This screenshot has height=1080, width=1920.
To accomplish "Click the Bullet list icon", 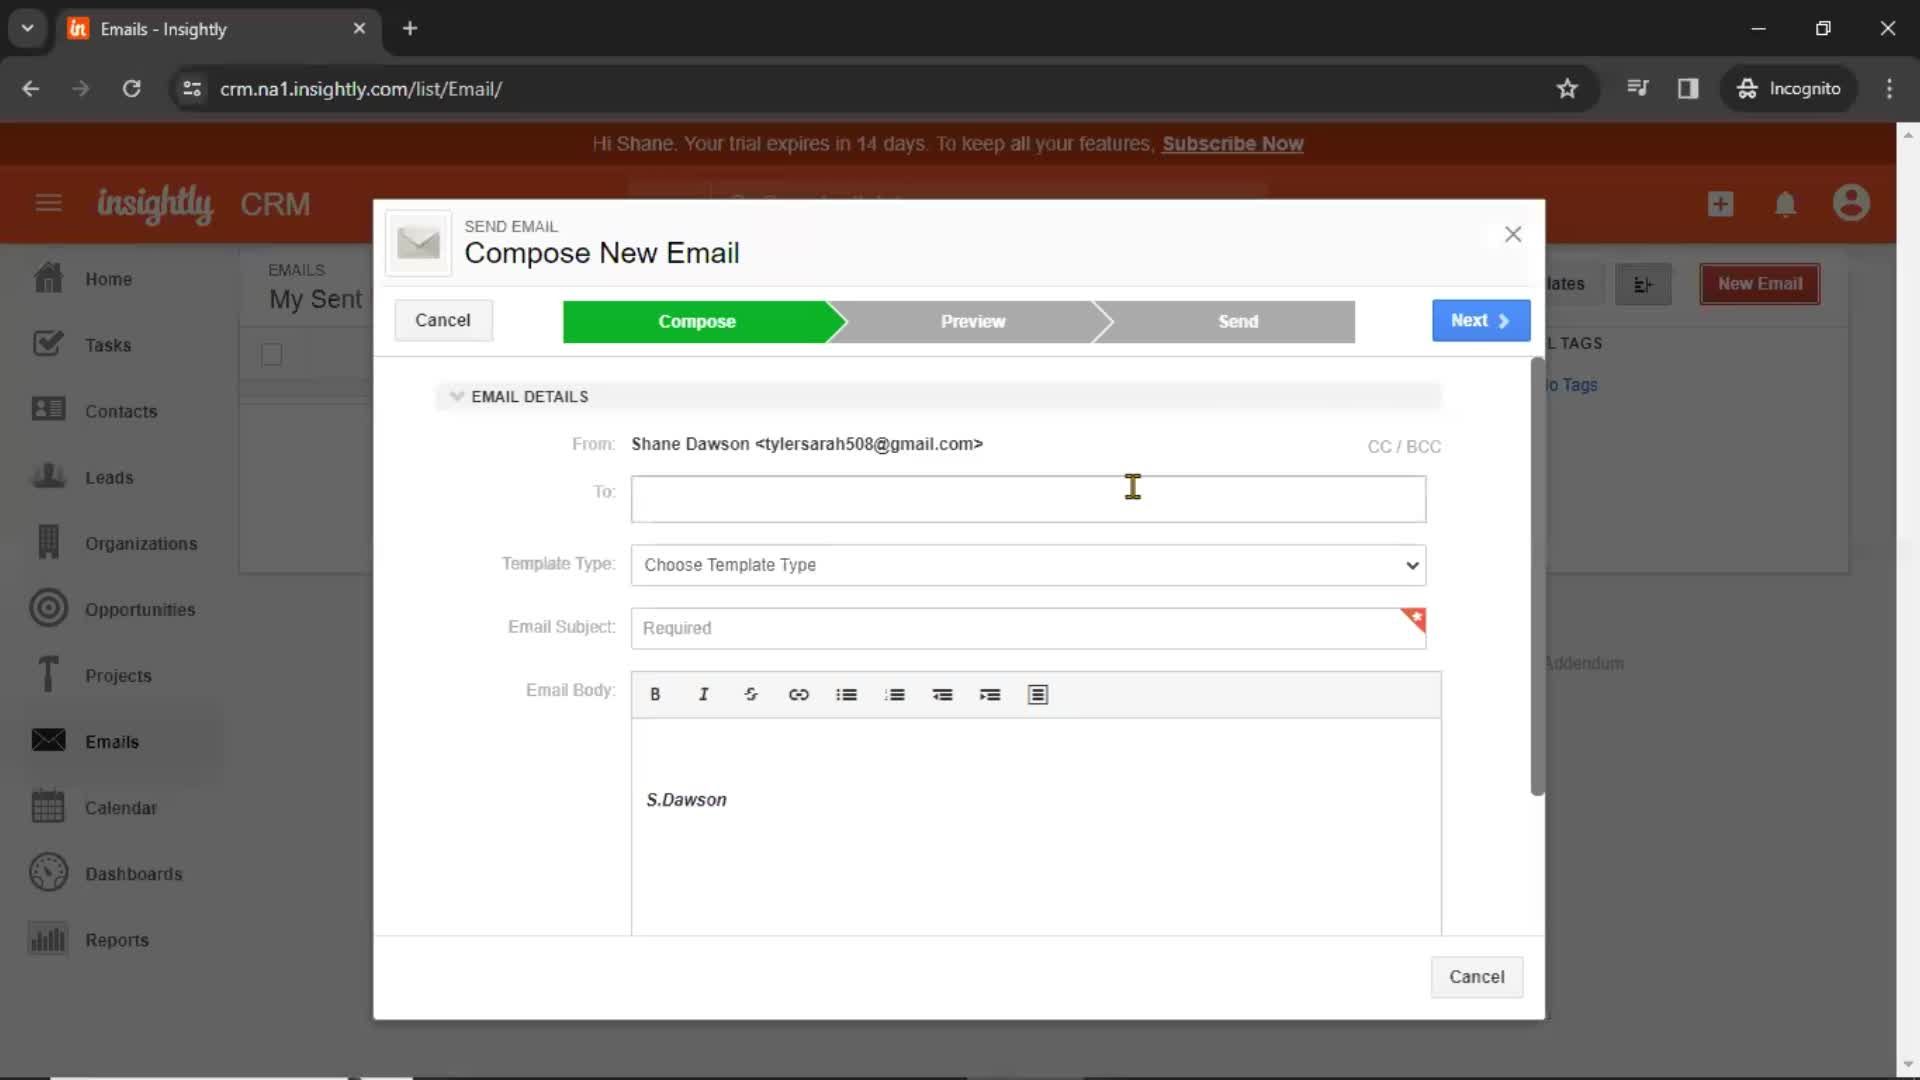I will click(x=847, y=695).
